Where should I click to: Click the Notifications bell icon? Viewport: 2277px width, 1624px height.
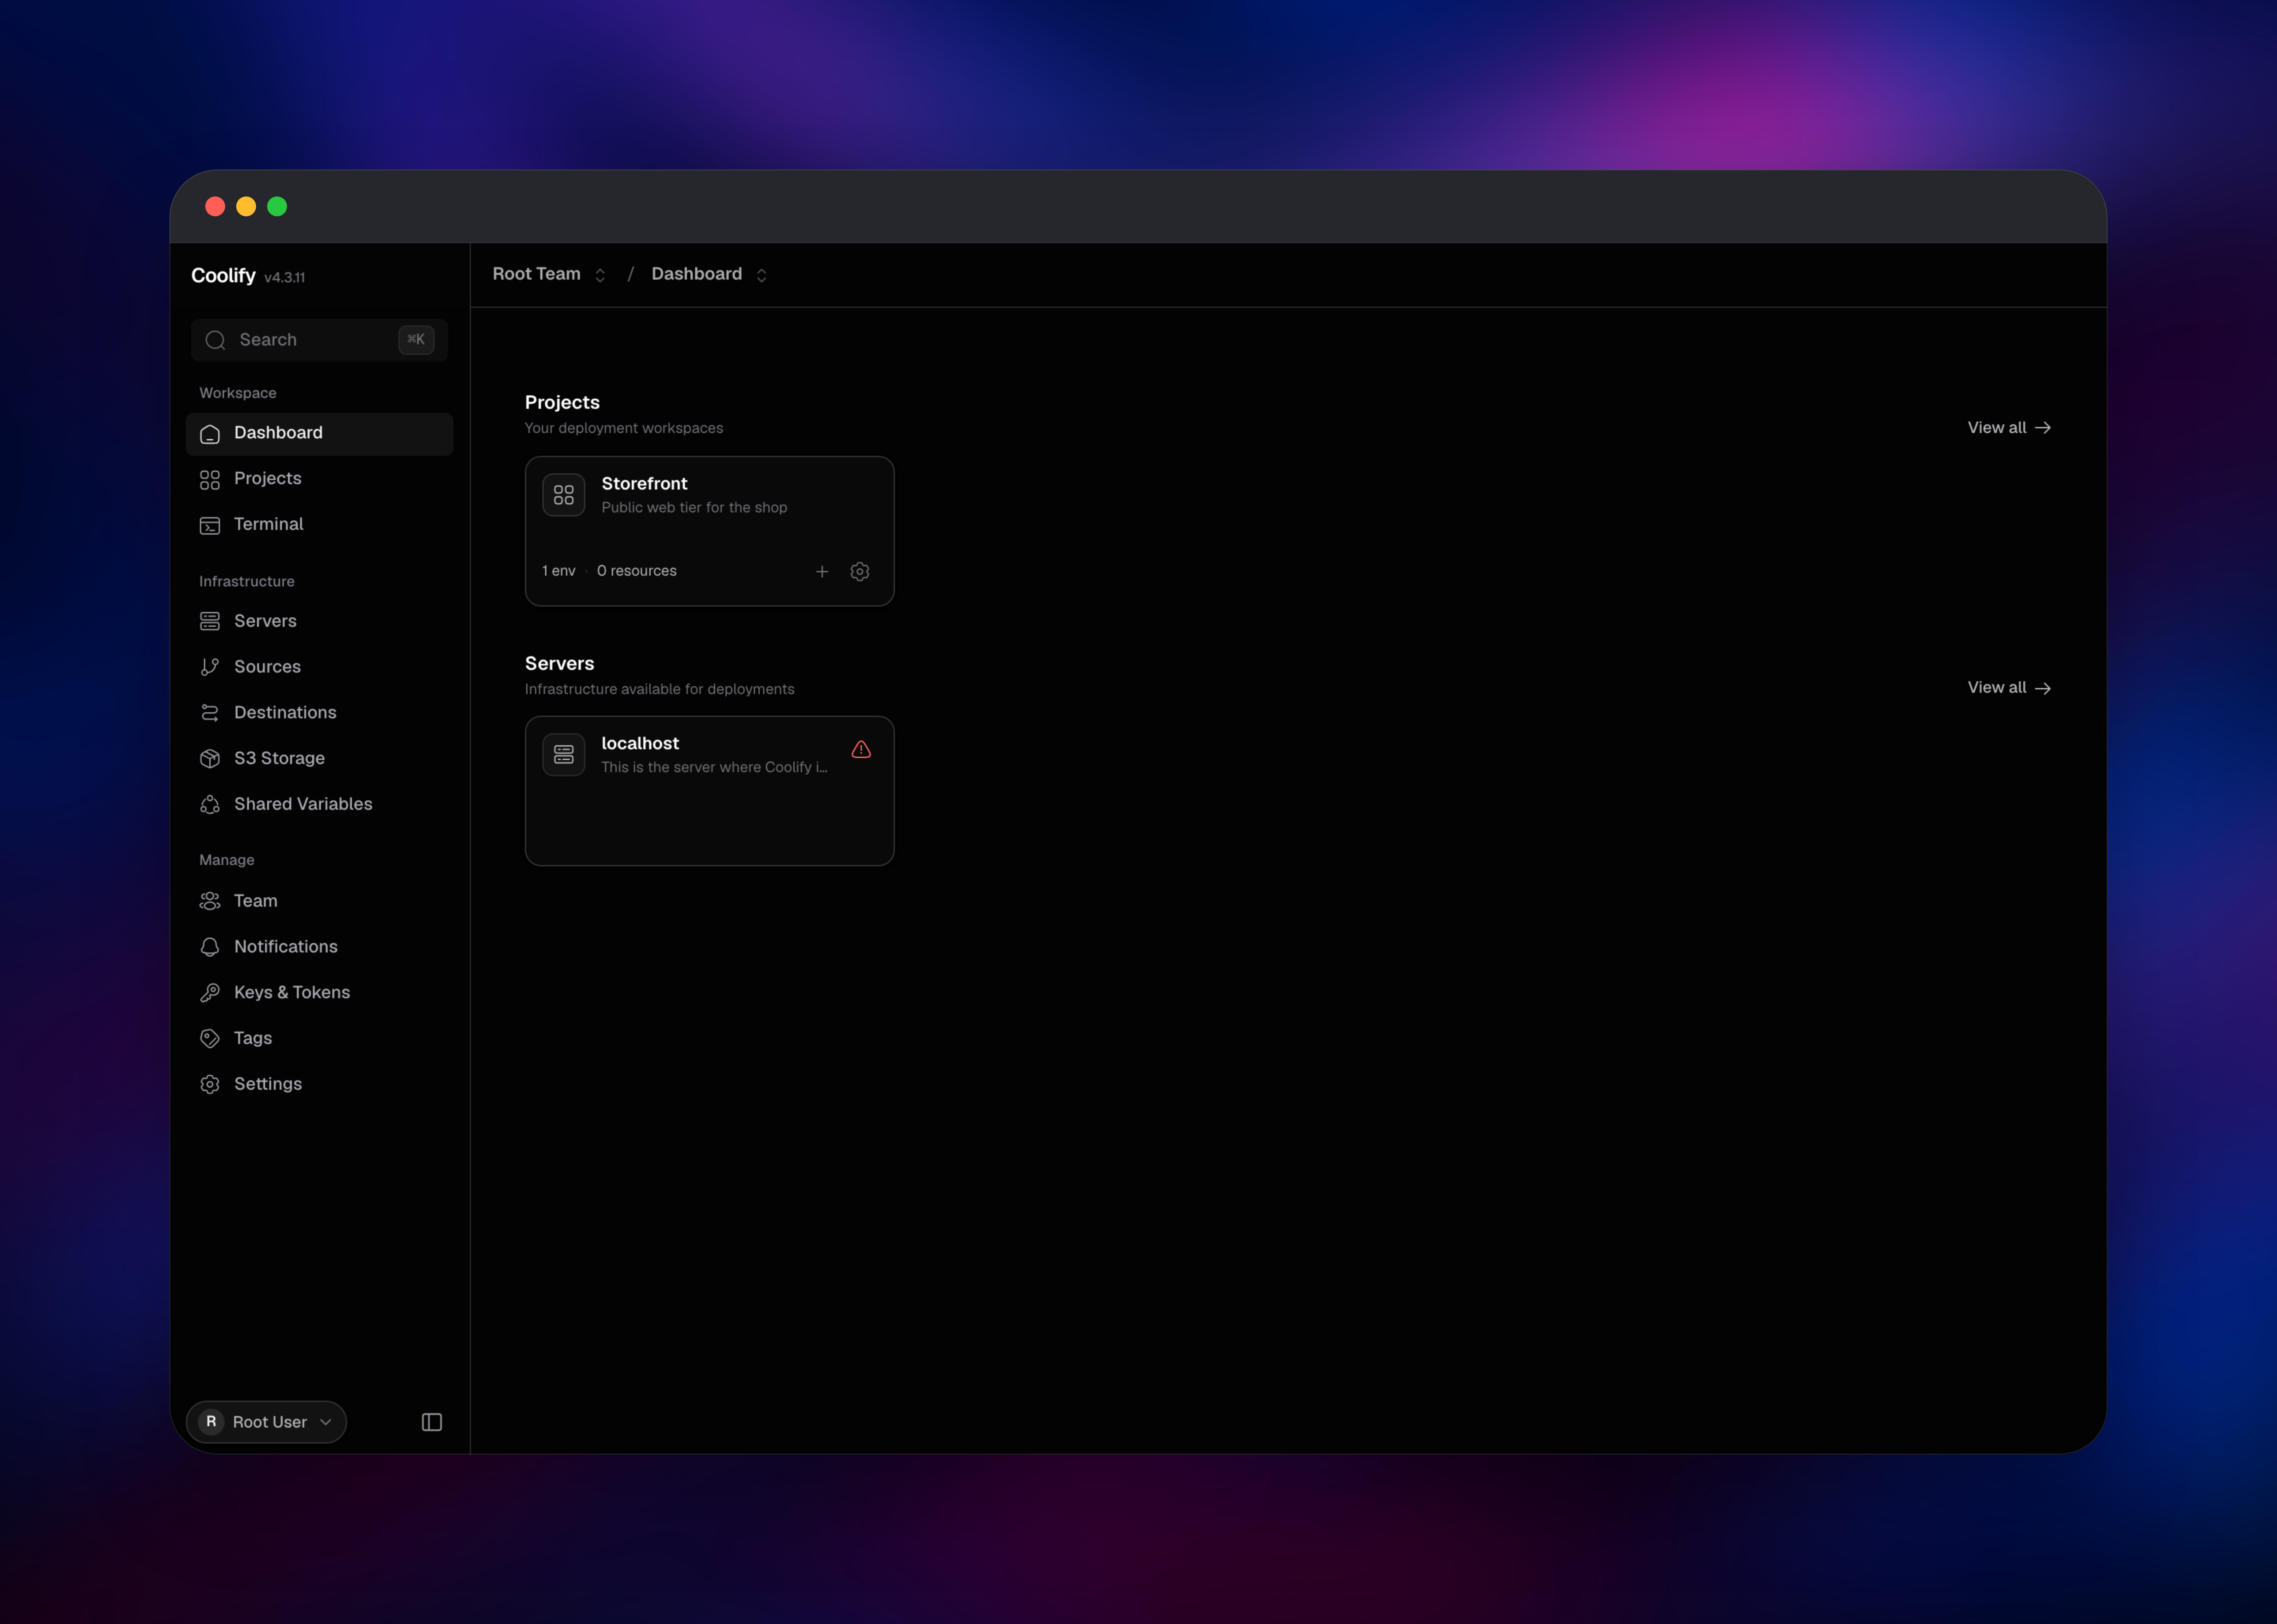[x=210, y=947]
